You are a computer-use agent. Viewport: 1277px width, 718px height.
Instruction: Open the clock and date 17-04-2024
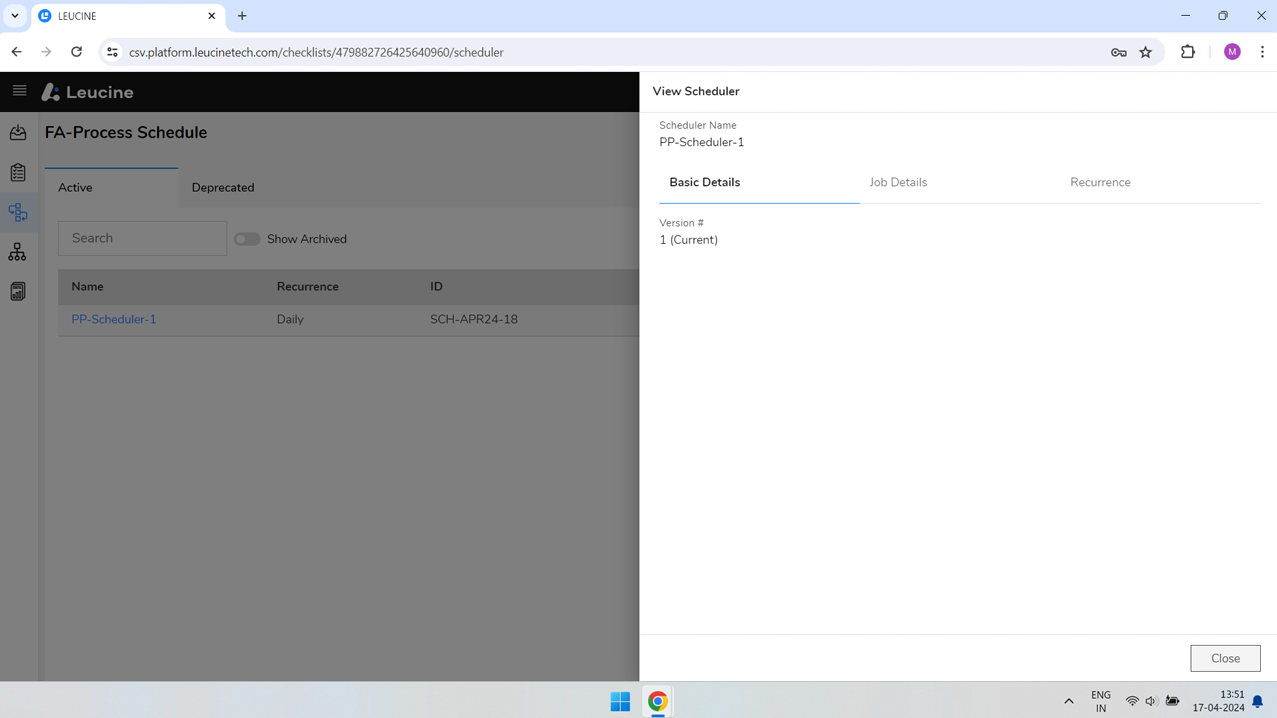(1218, 701)
